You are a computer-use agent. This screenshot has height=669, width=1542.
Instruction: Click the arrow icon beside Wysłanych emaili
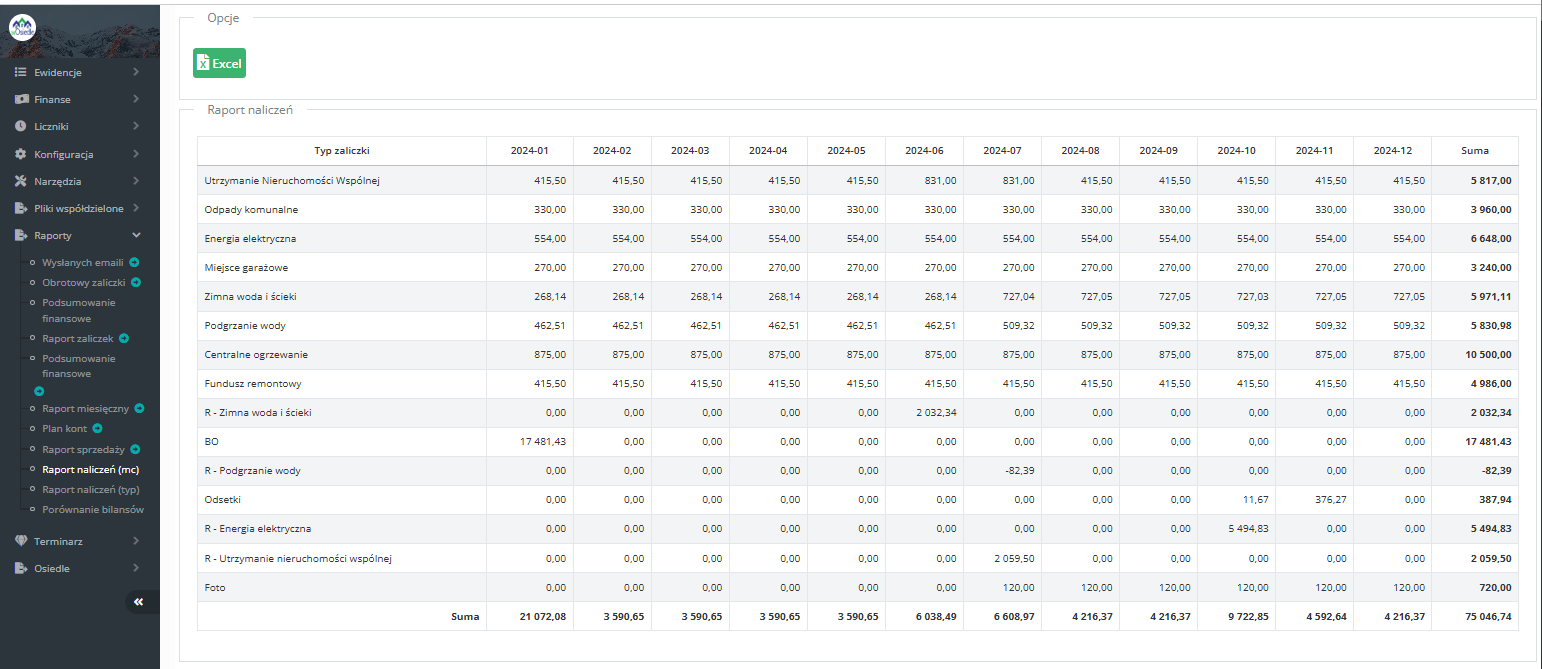point(134,262)
